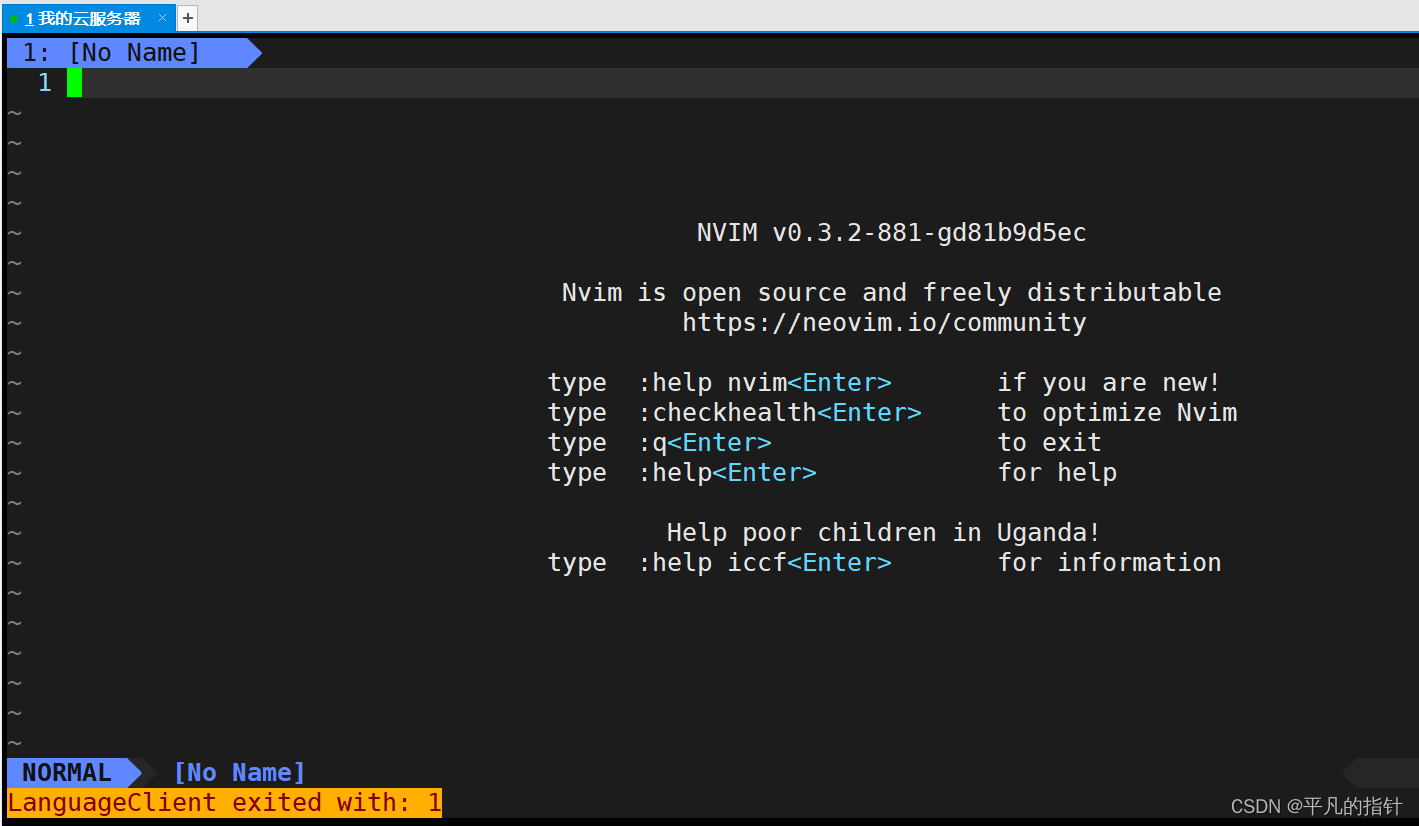Open a new session tab with plus button
Image resolution: width=1419 pixels, height=826 pixels.
tap(188, 18)
